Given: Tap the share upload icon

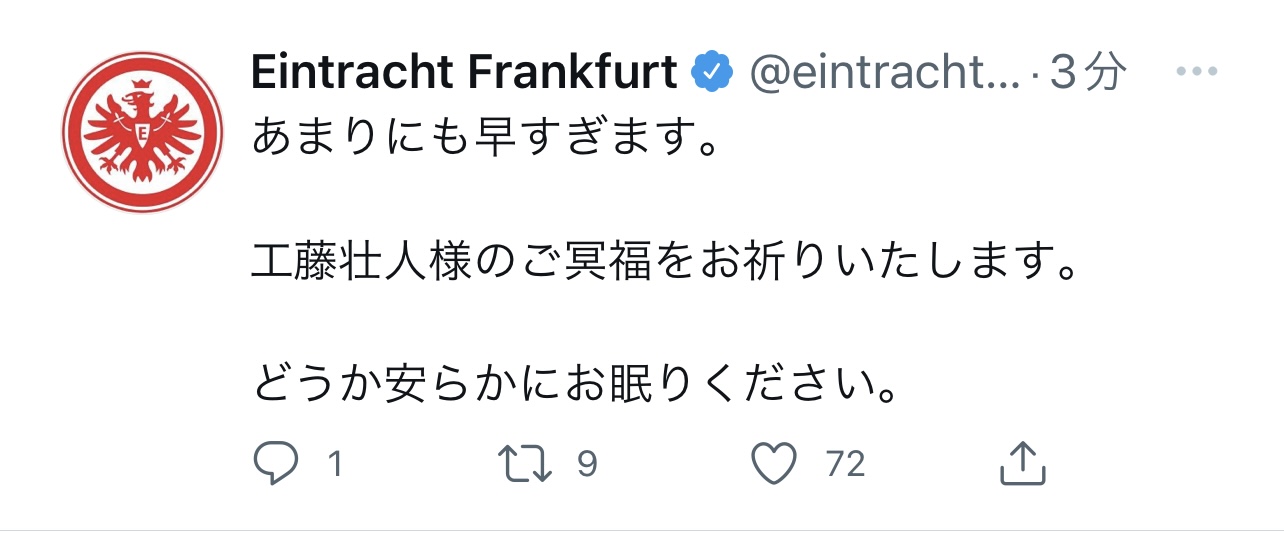Looking at the screenshot, I should tap(1022, 464).
